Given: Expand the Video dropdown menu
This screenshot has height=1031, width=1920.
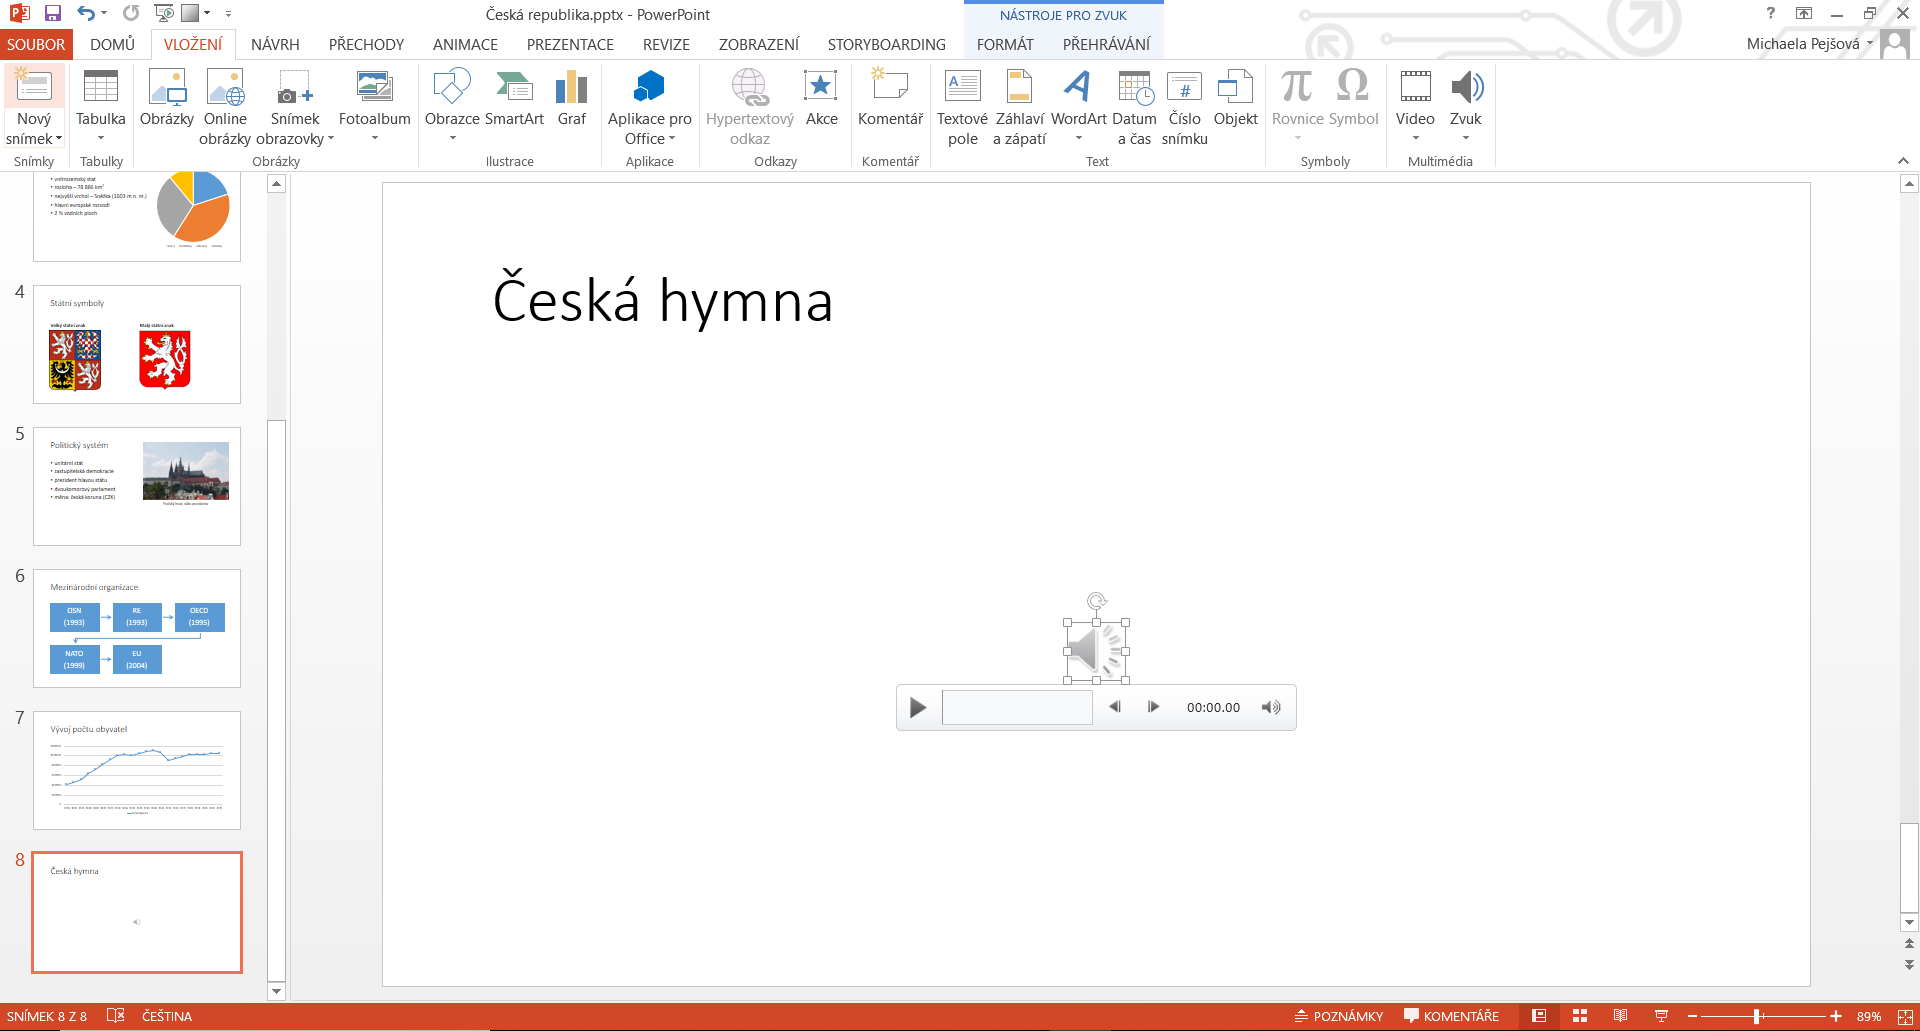Looking at the screenshot, I should click(1415, 138).
